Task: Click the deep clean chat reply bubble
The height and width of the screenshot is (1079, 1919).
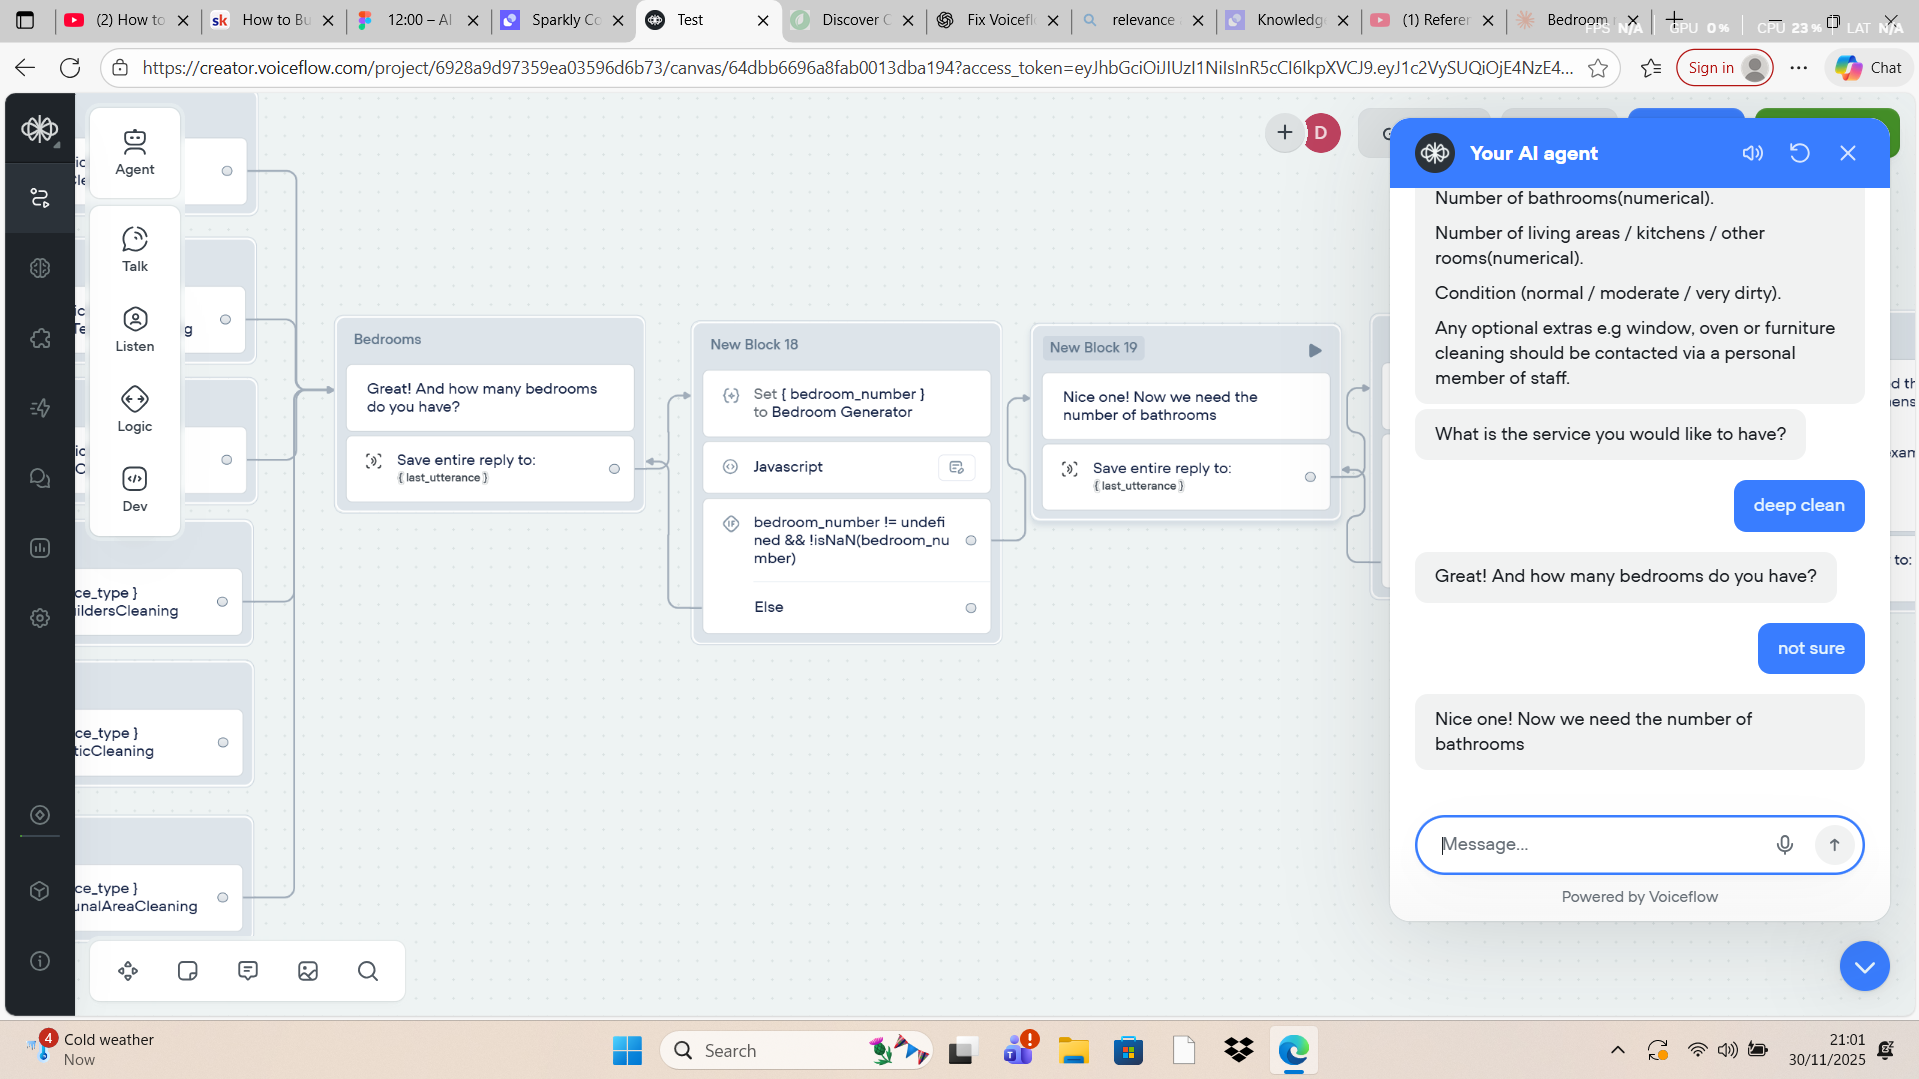Action: [x=1799, y=506]
